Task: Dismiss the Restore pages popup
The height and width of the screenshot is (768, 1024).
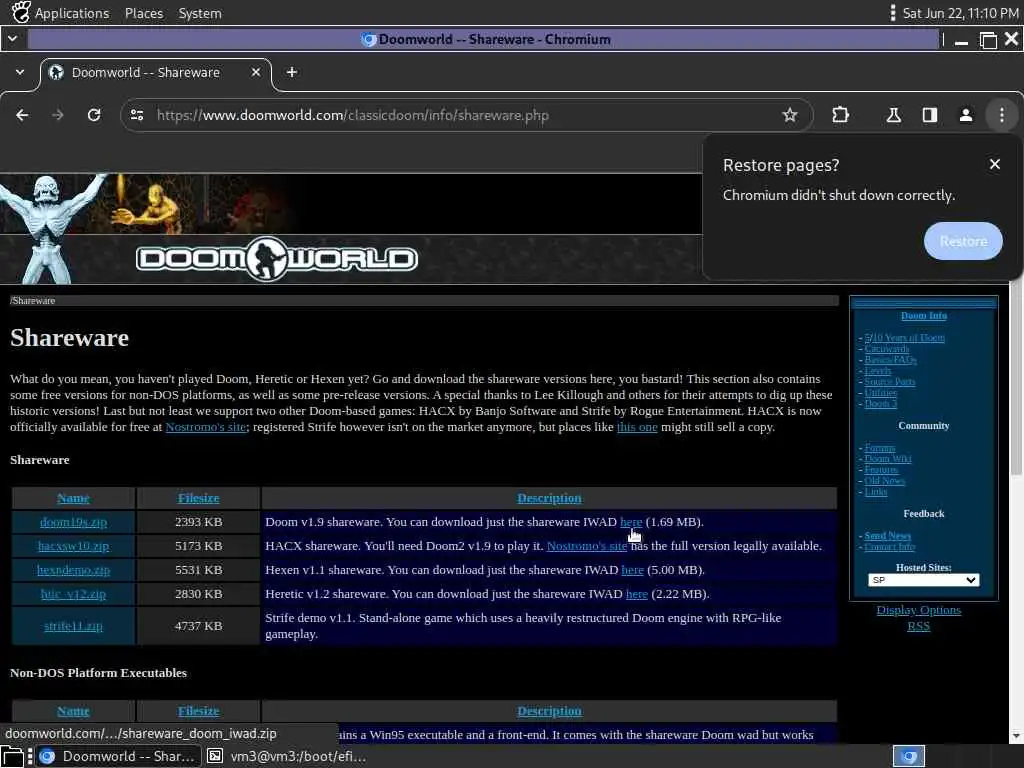Action: pyautogui.click(x=994, y=164)
